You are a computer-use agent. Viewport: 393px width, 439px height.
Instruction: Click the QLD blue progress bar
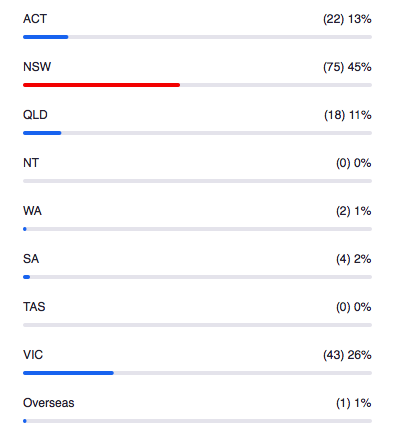(x=42, y=133)
